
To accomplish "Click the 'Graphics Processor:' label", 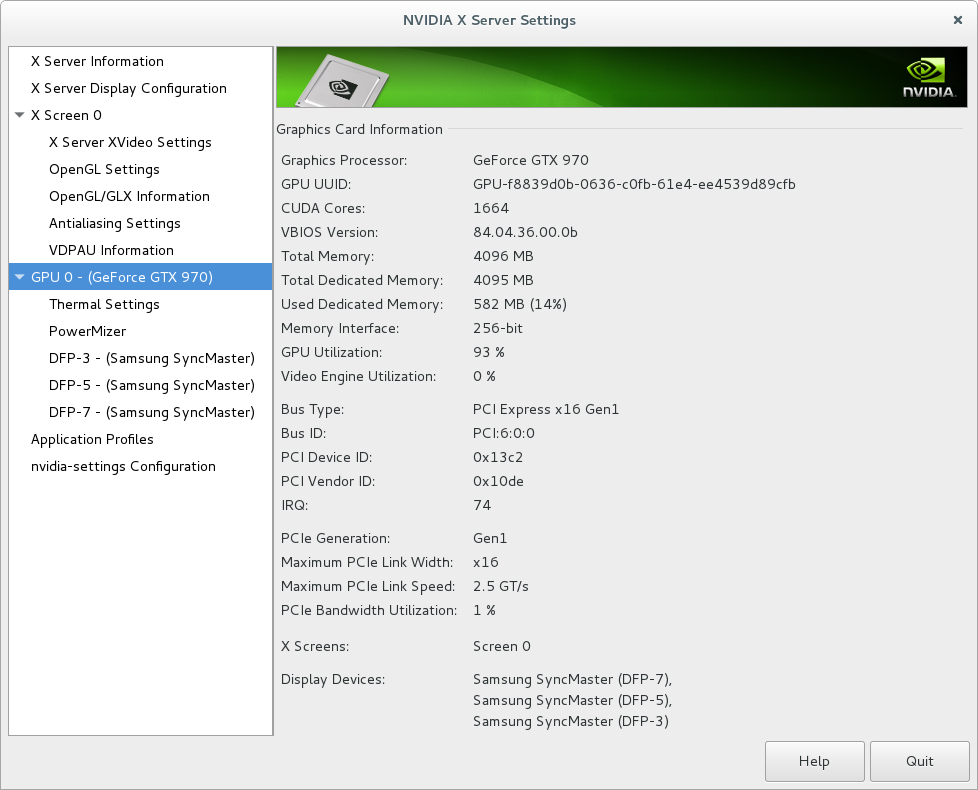I will pos(344,160).
